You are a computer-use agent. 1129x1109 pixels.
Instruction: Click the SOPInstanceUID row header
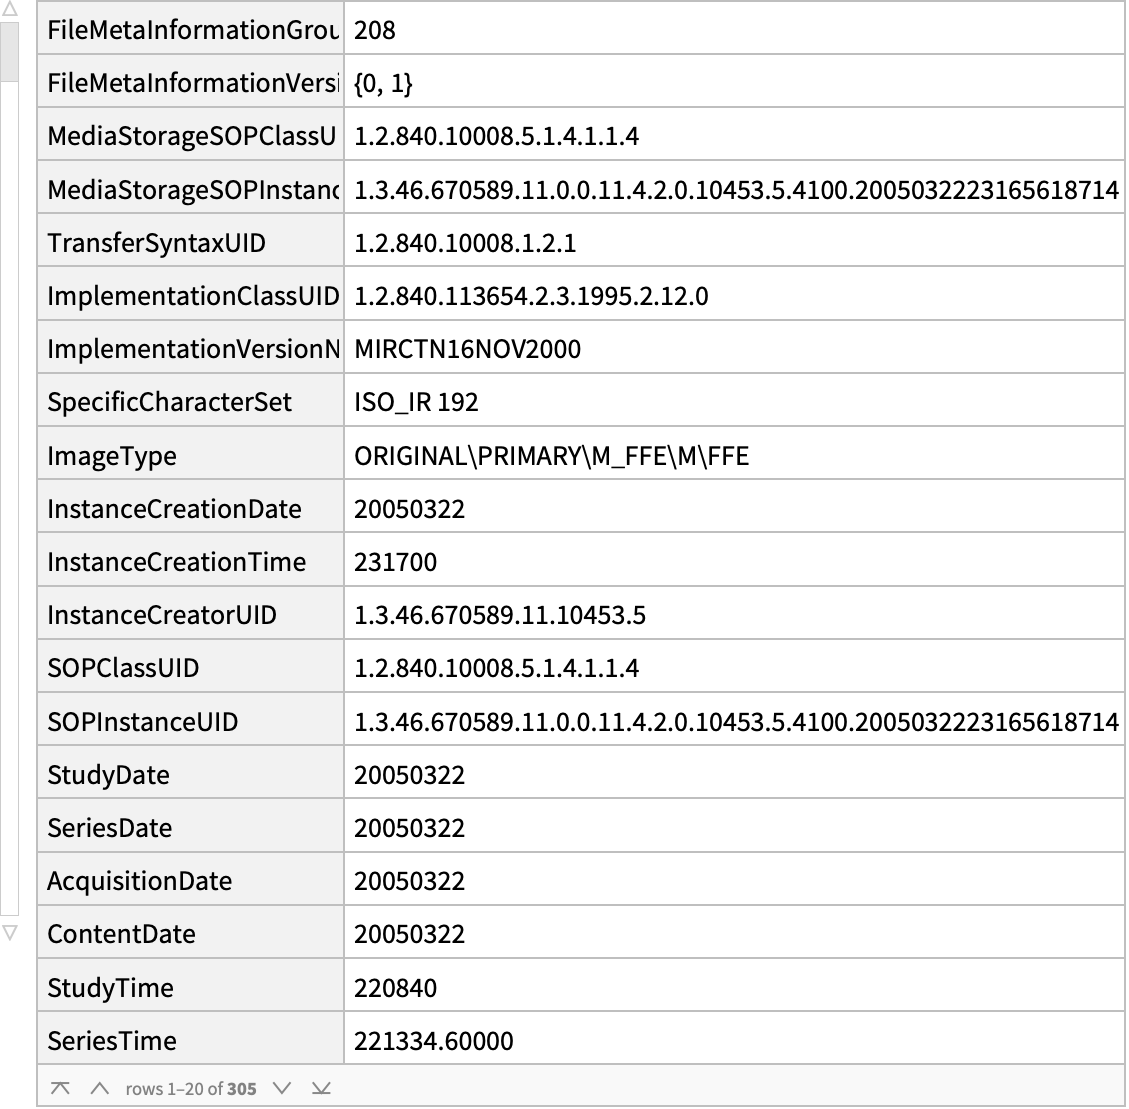click(142, 722)
